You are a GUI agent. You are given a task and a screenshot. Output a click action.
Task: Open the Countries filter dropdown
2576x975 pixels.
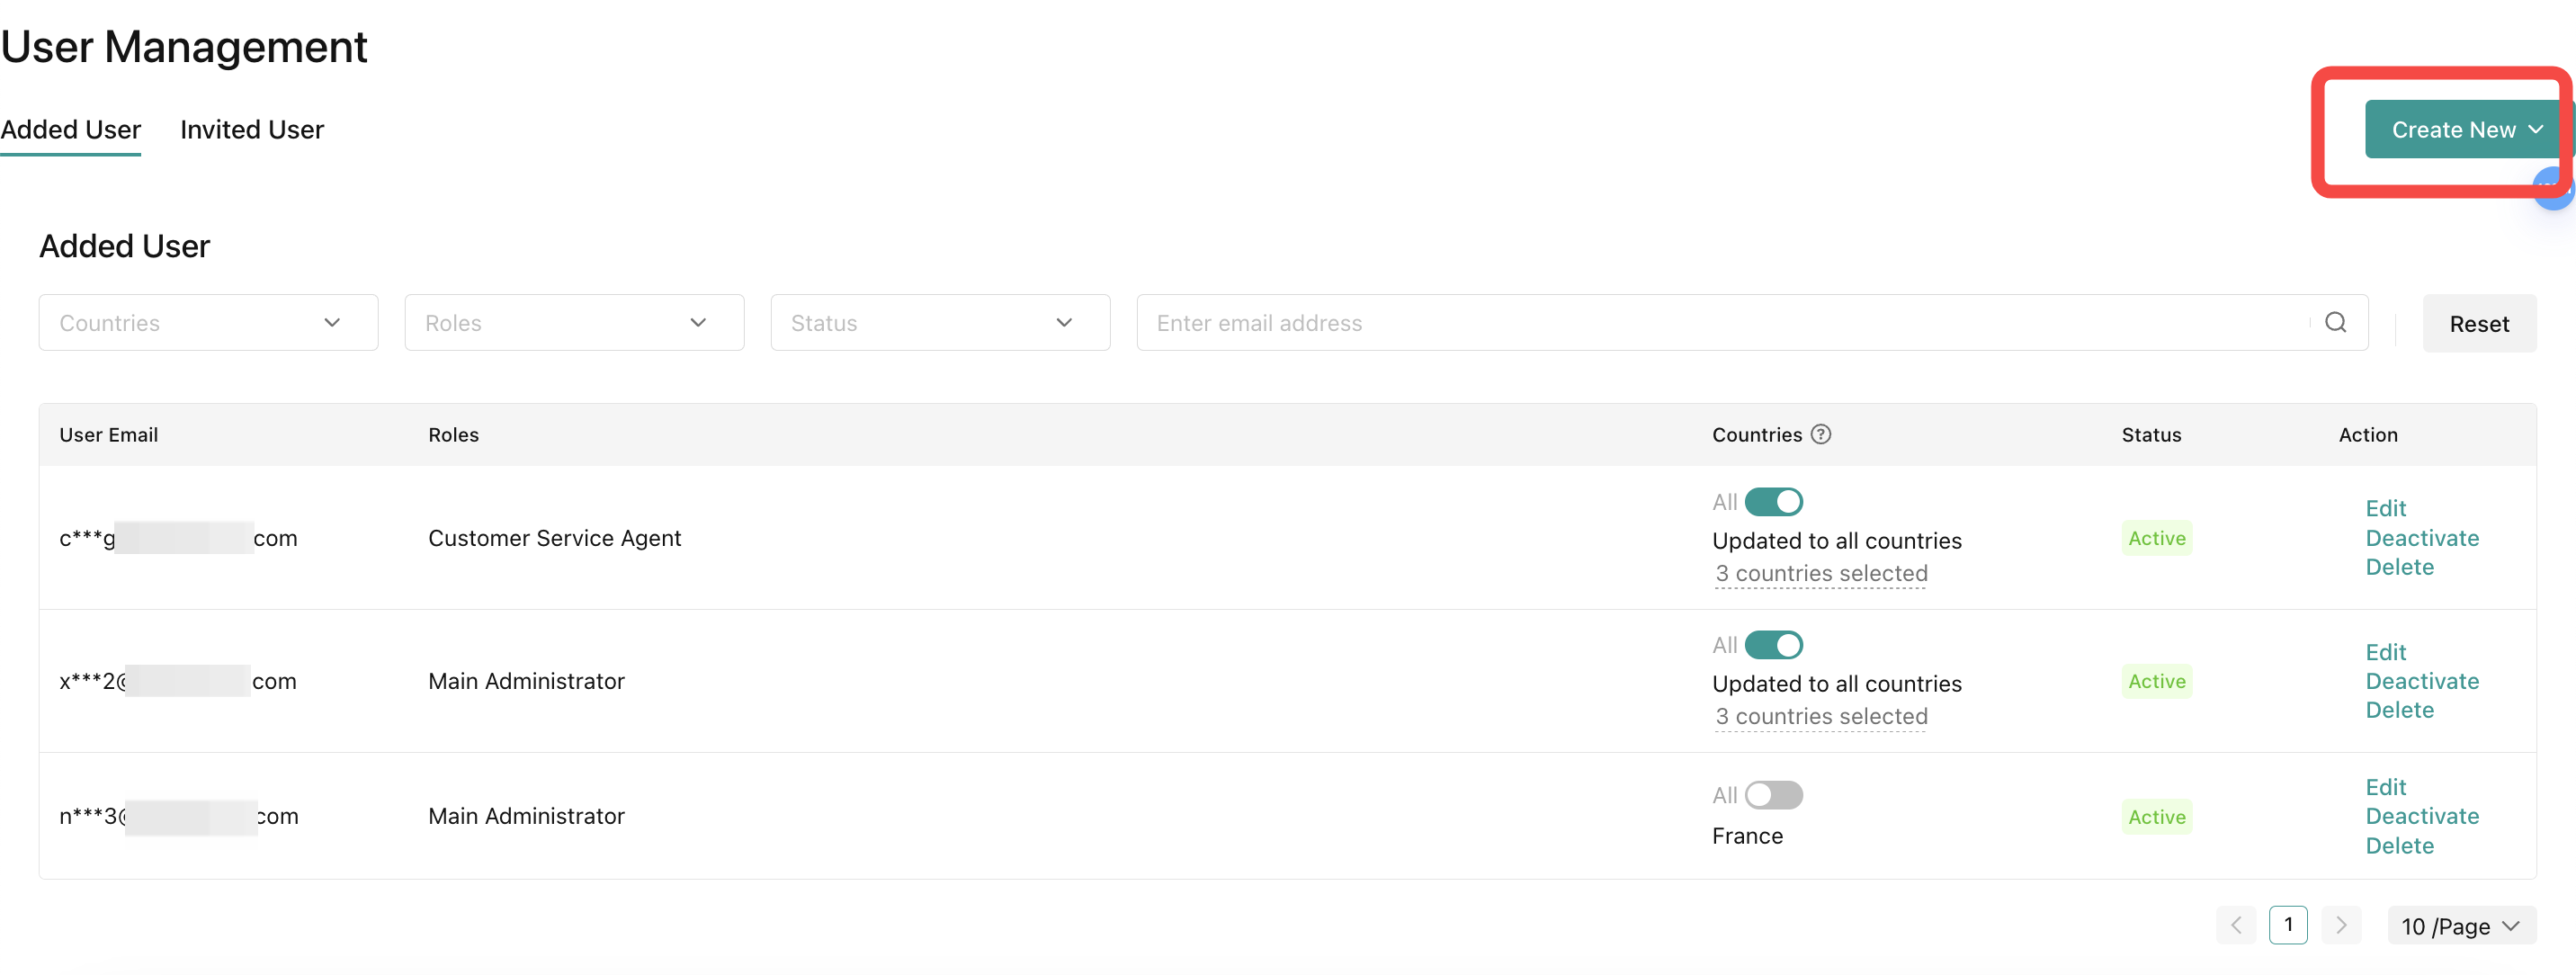coord(208,322)
